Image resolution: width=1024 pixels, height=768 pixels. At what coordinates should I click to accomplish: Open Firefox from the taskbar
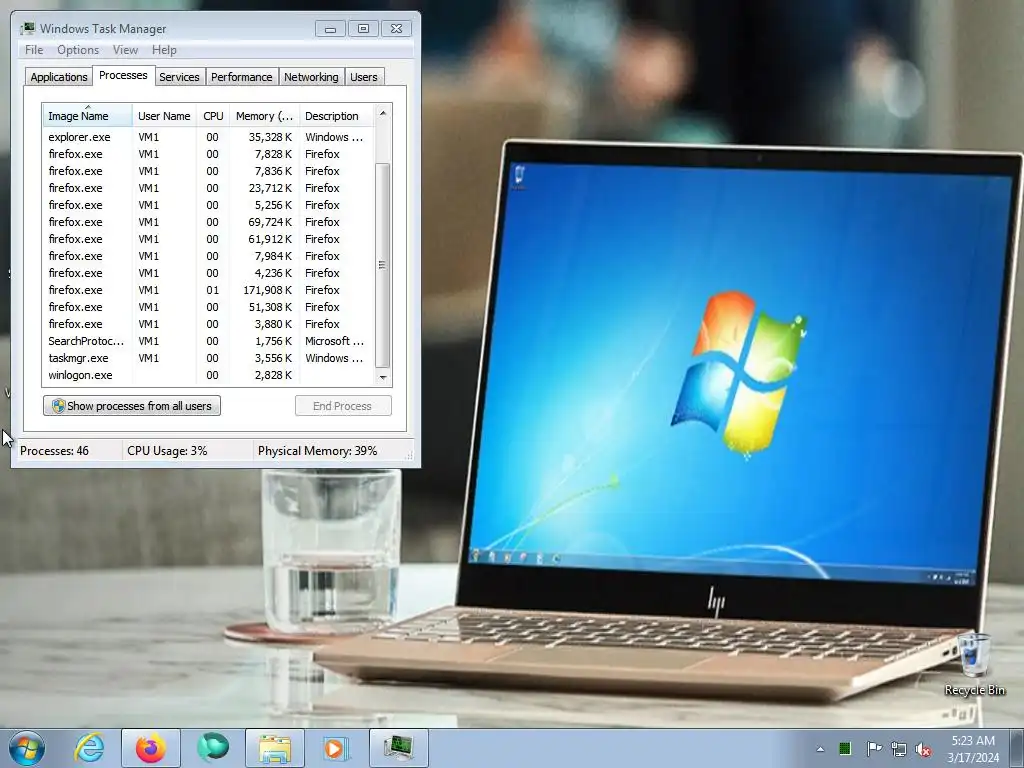pos(151,748)
